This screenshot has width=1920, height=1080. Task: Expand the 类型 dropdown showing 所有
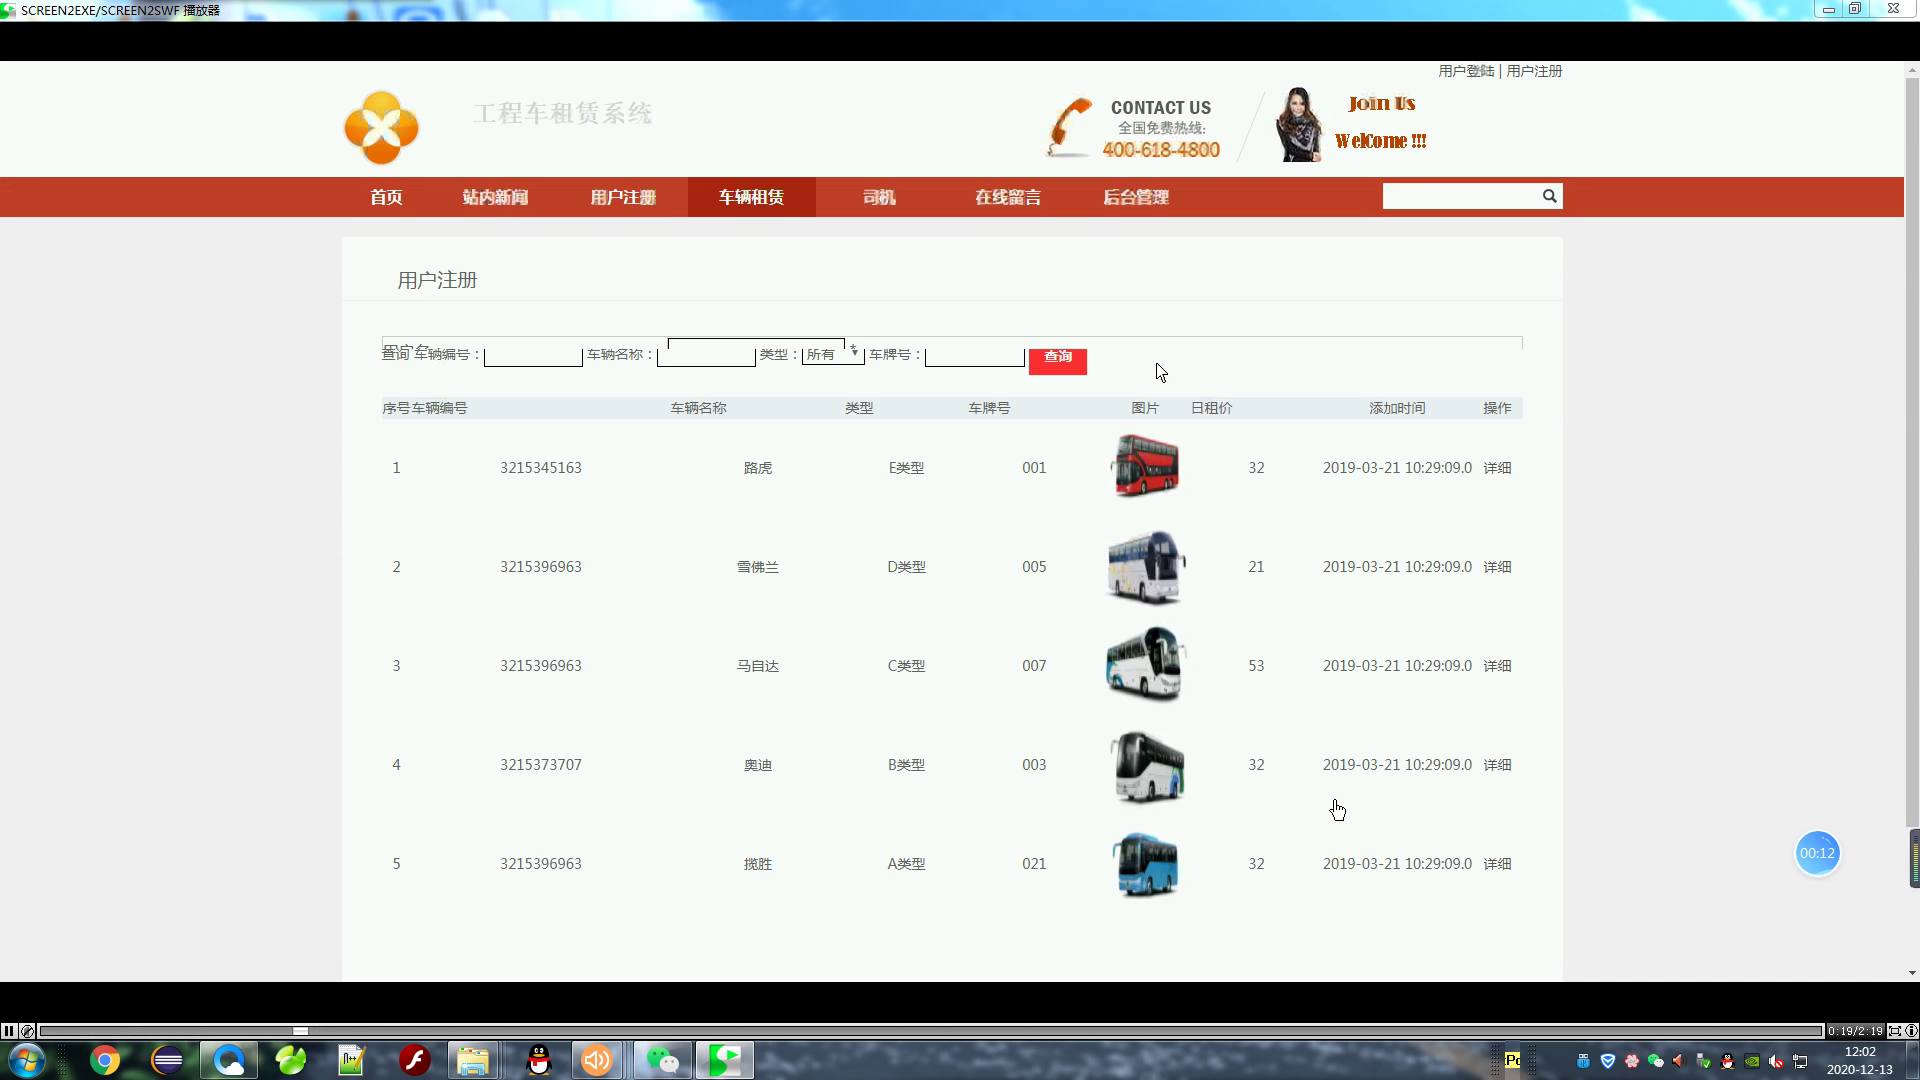point(832,354)
